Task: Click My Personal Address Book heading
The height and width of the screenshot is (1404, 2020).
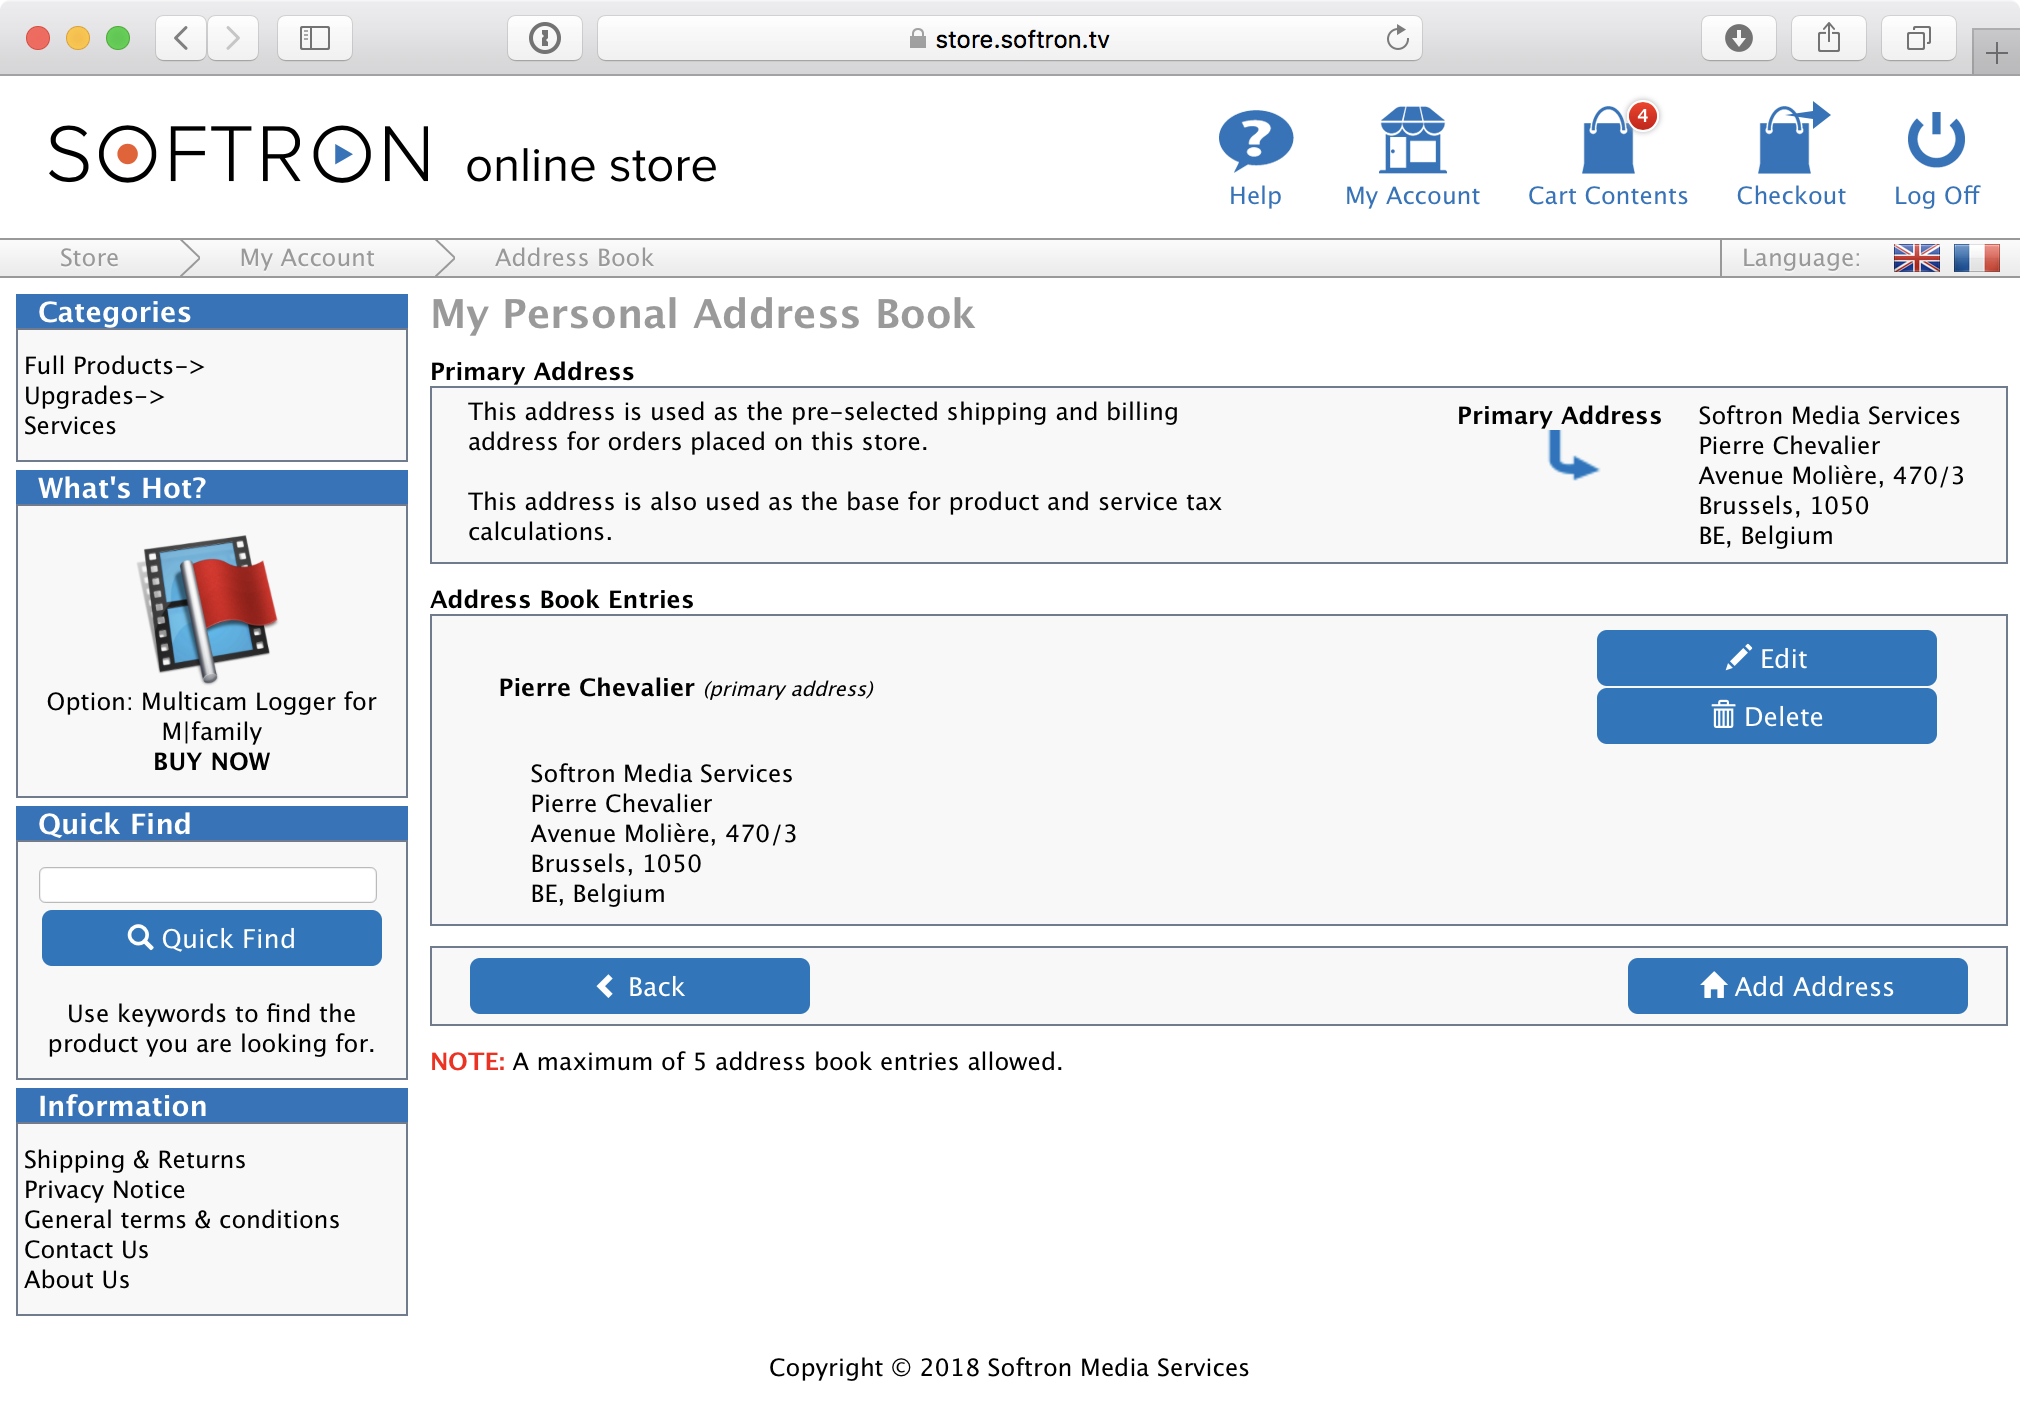Action: (x=703, y=314)
